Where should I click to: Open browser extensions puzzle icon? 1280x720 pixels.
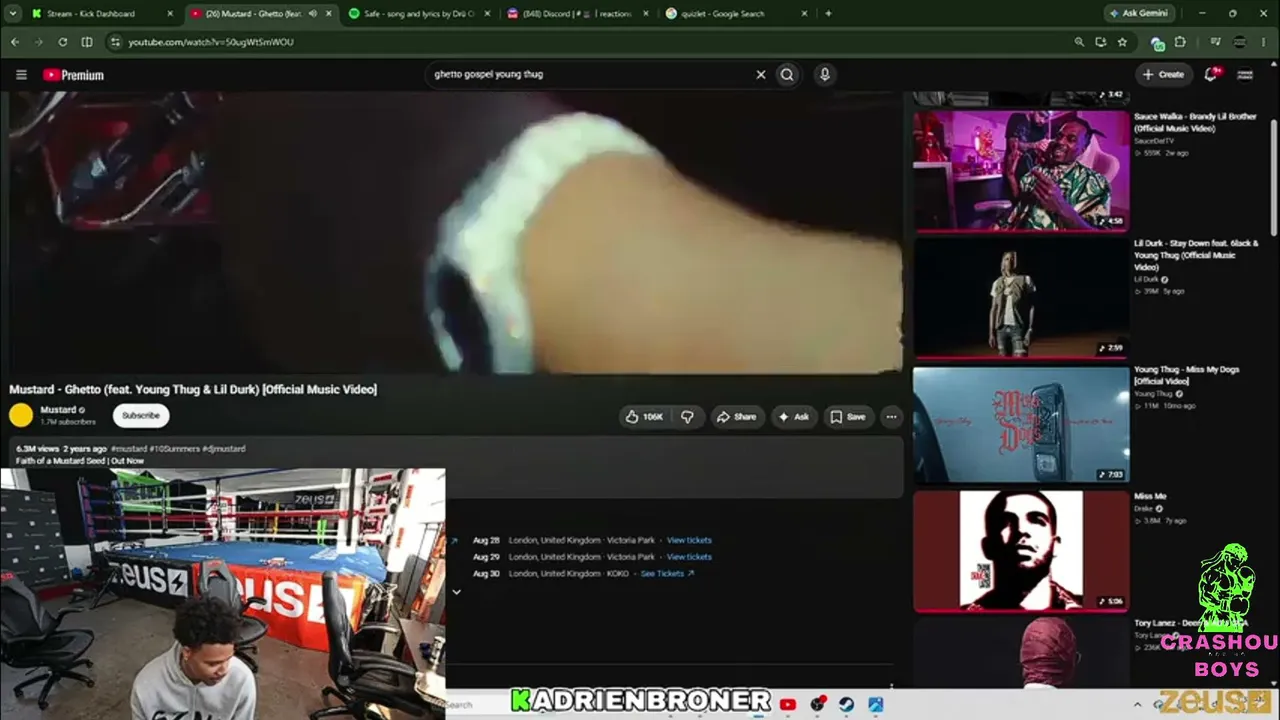1180,42
